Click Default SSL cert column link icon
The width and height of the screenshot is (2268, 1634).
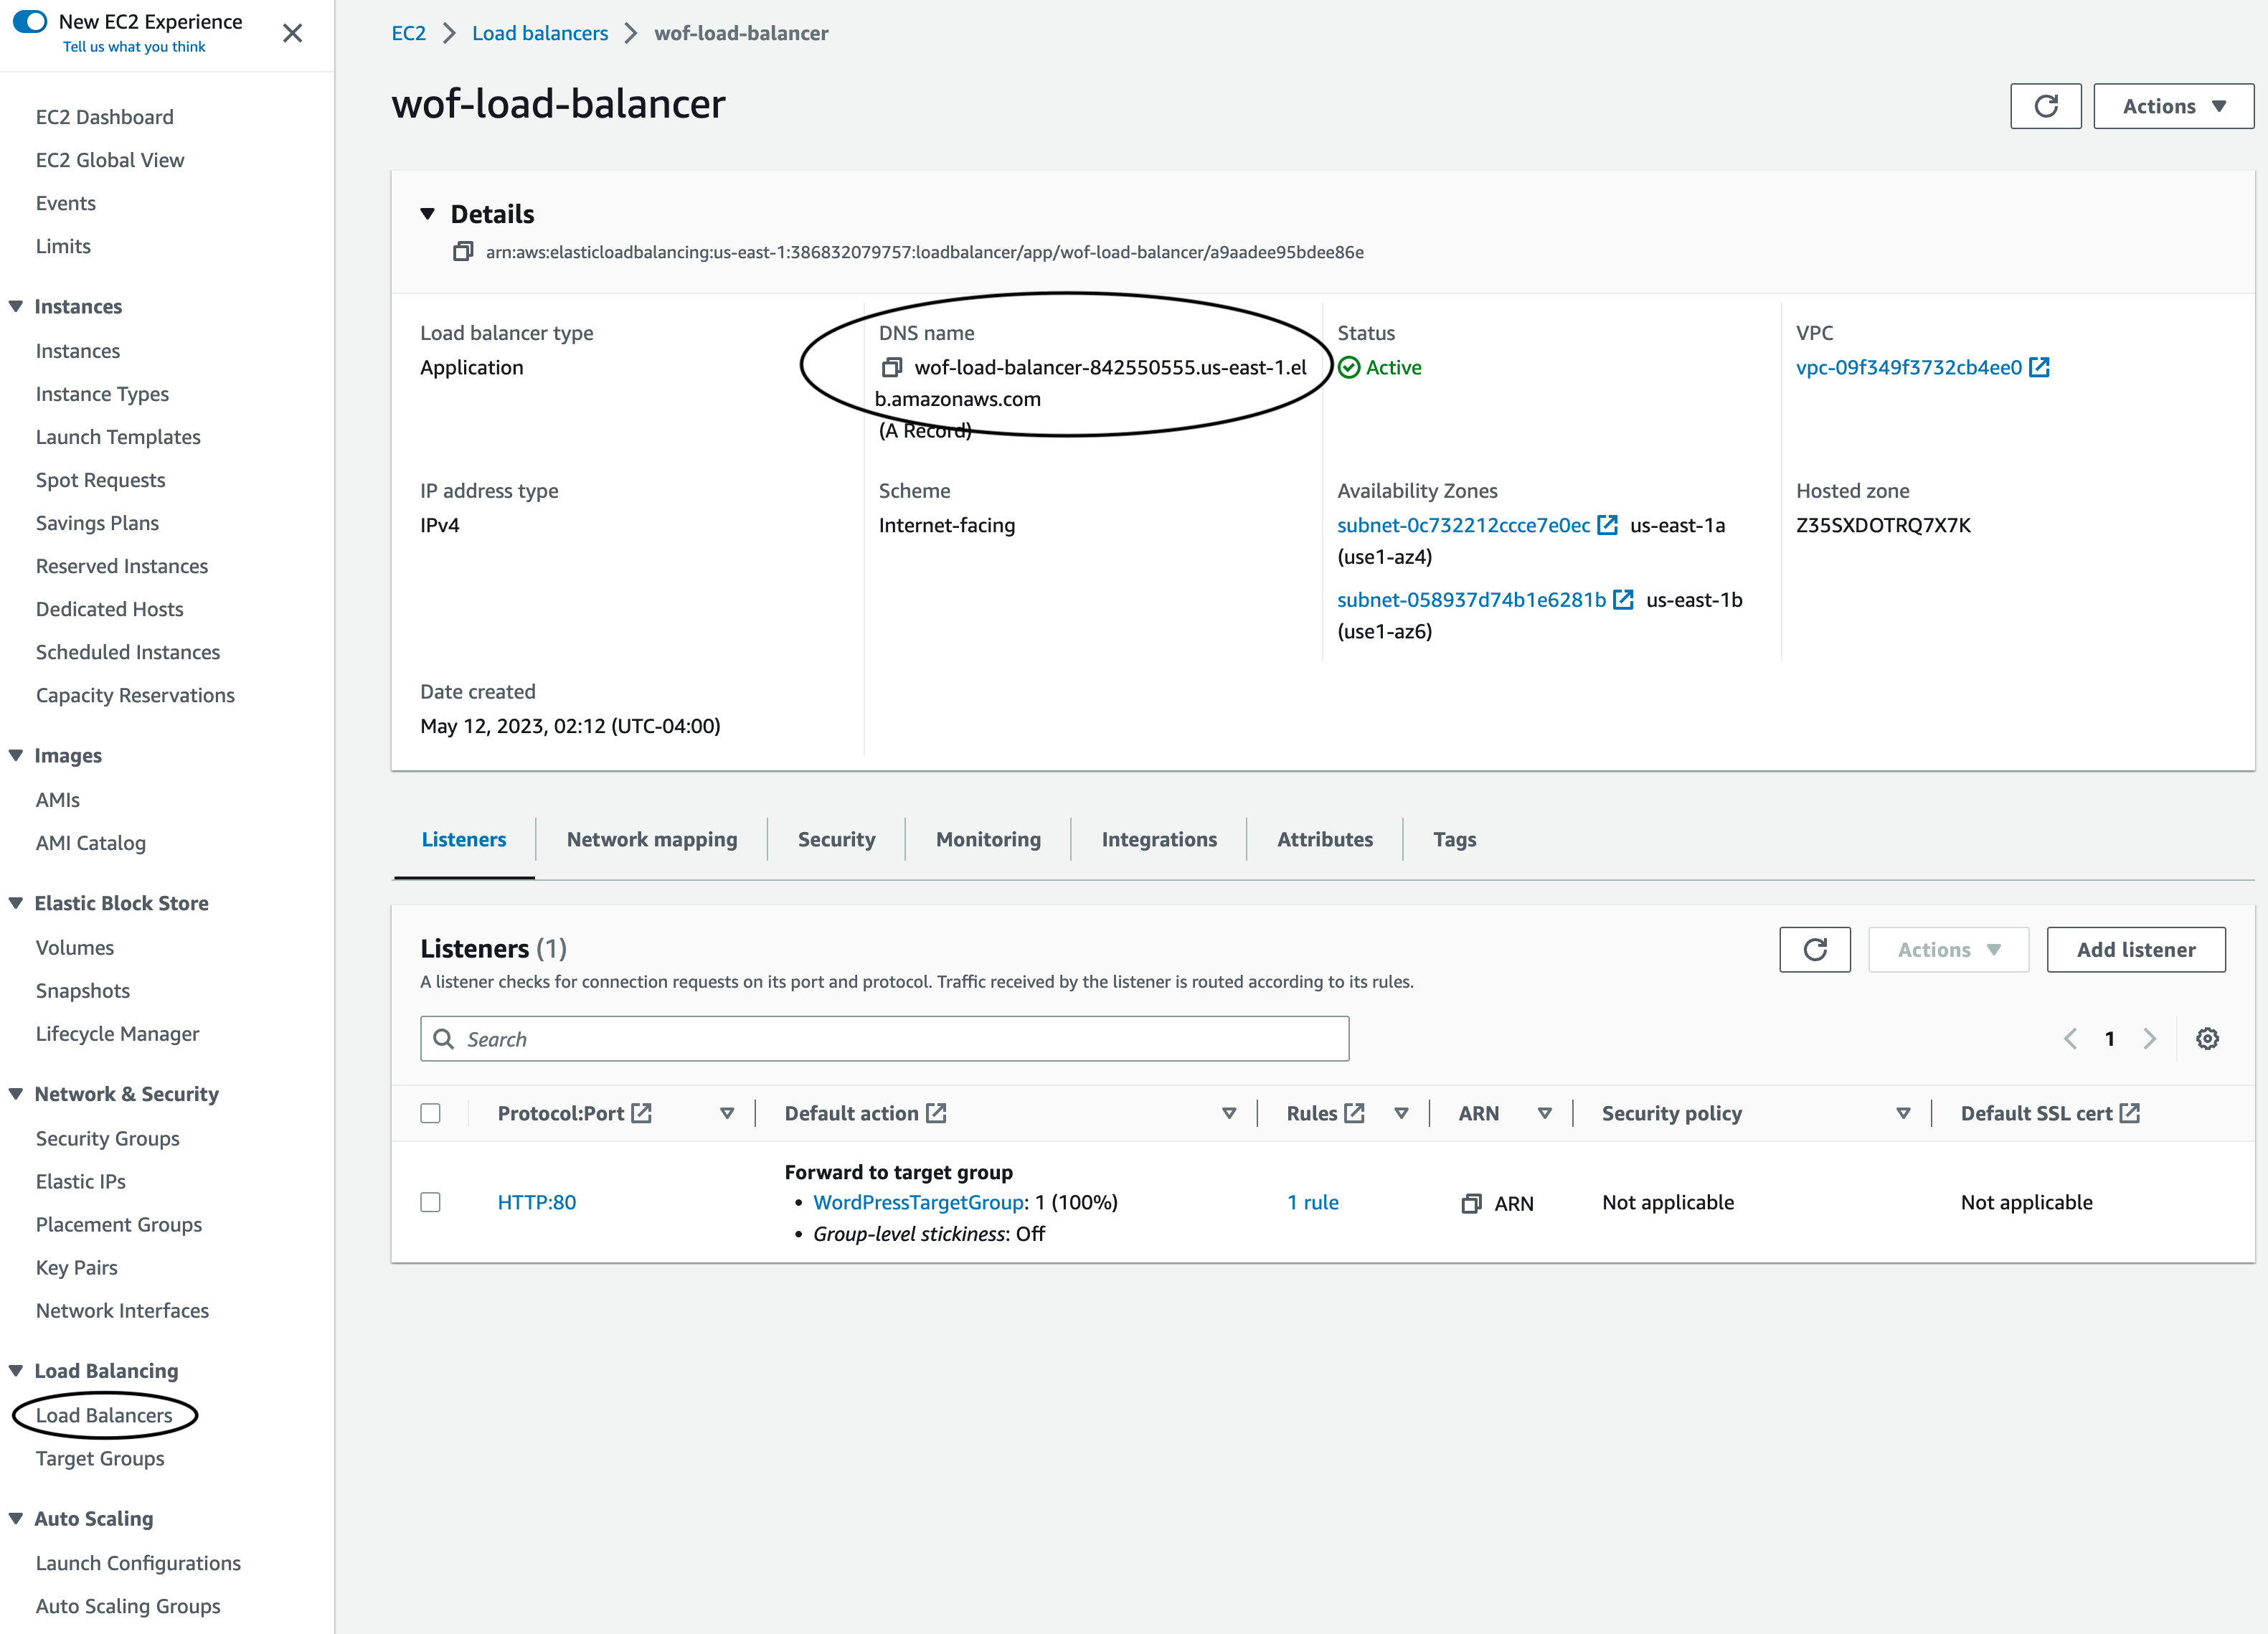coord(2129,1113)
